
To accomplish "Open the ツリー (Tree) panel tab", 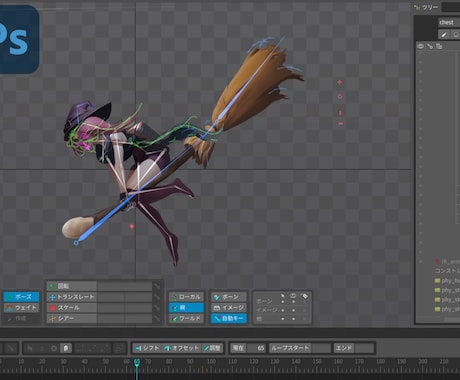I will (x=426, y=7).
